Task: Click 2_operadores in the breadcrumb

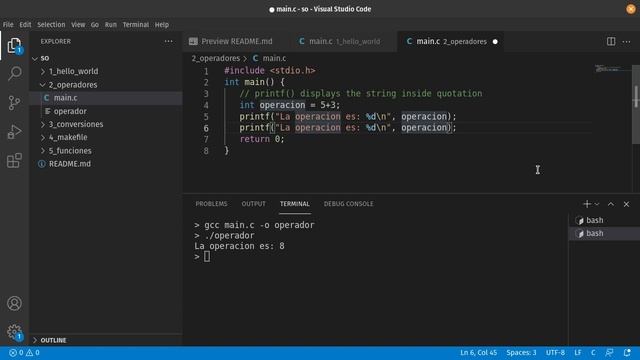Action: coord(216,58)
